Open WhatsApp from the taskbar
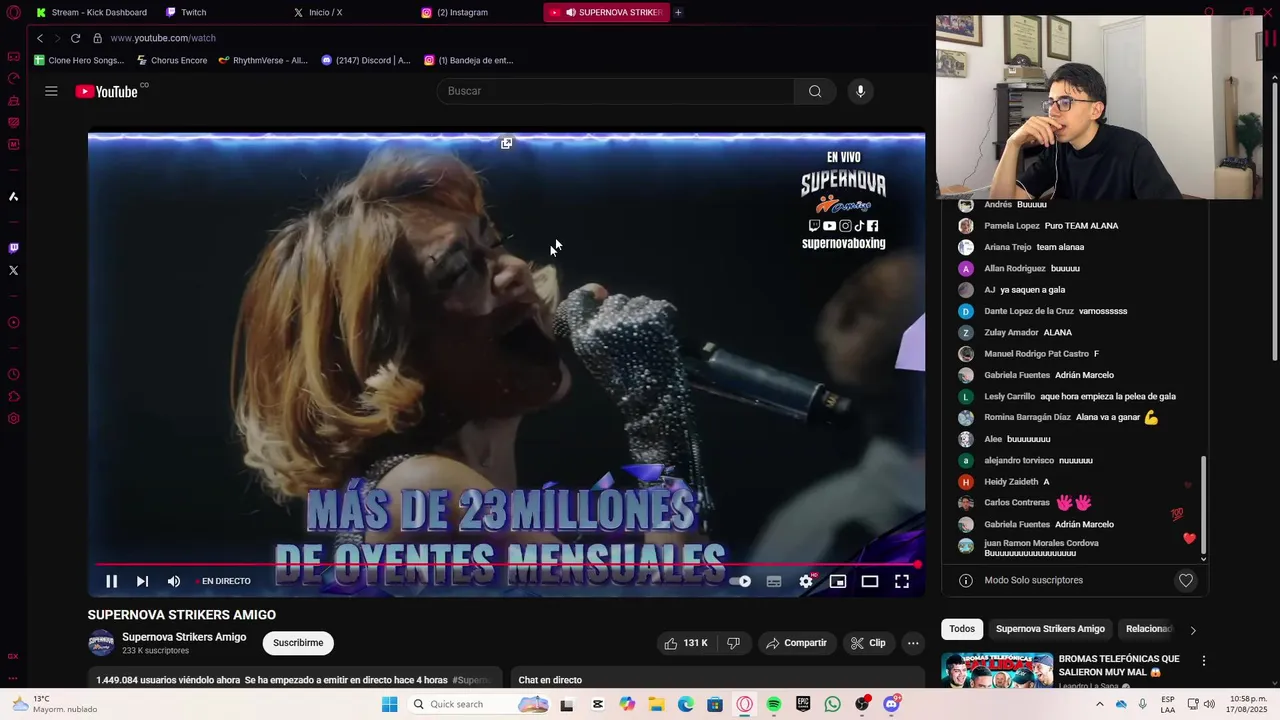The width and height of the screenshot is (1280, 720). click(832, 704)
